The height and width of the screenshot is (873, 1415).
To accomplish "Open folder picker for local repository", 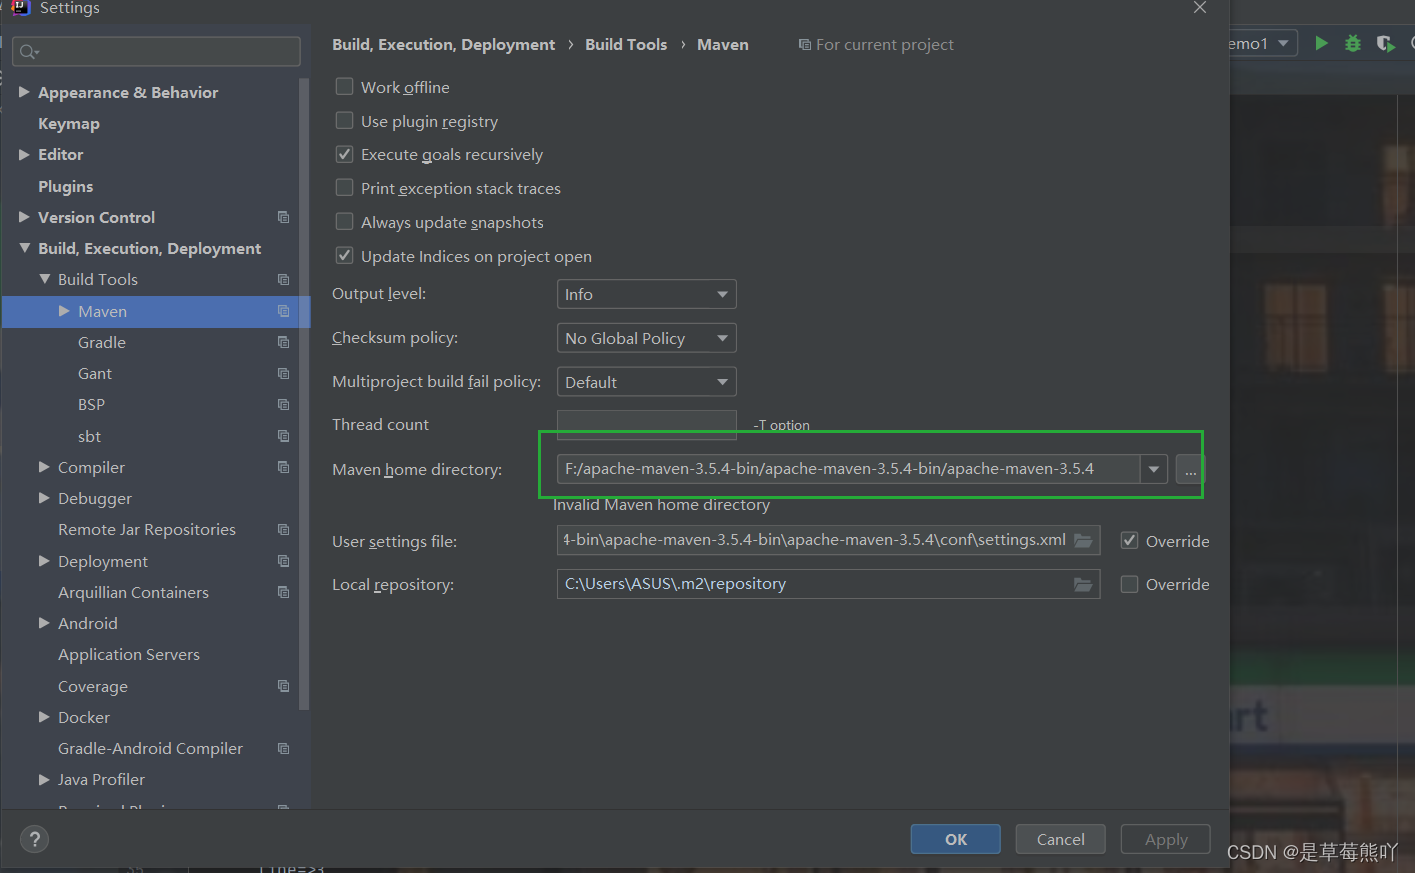I will (1083, 584).
